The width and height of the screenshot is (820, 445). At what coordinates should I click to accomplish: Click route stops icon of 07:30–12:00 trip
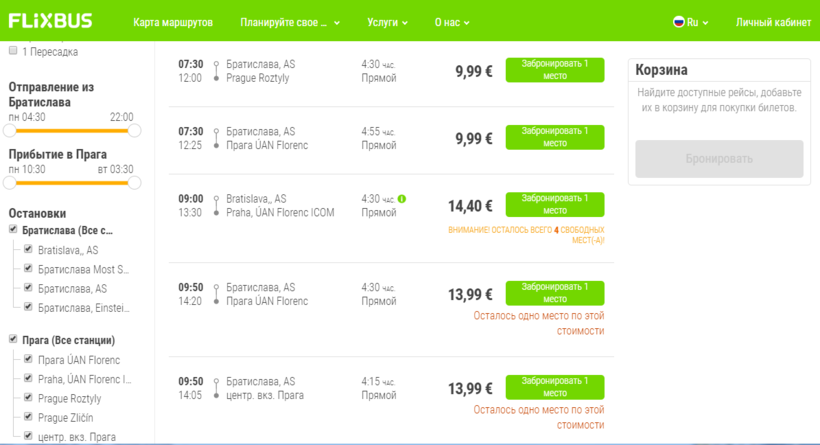216,71
